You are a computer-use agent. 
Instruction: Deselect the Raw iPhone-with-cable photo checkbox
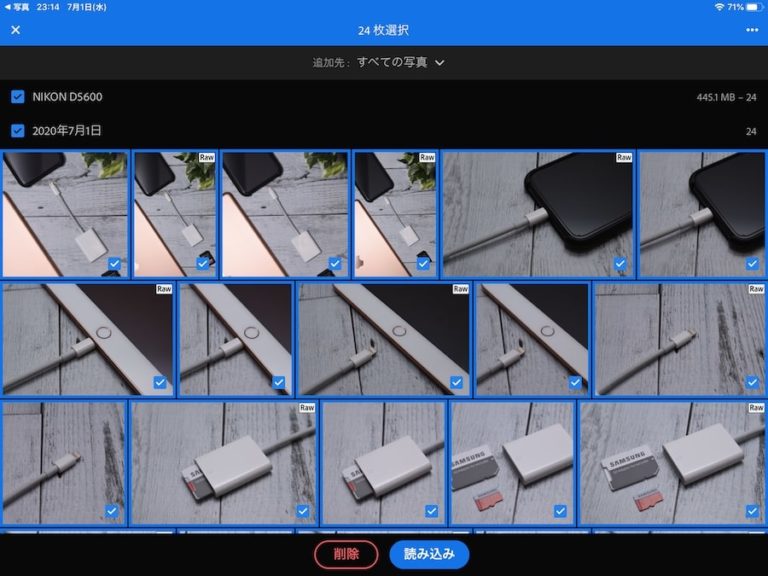620,264
